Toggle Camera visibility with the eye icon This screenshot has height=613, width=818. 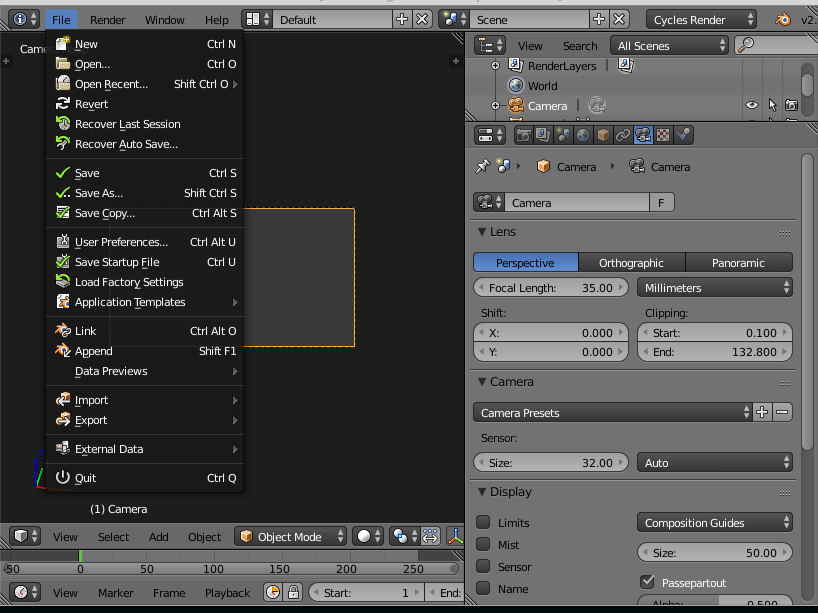tap(752, 105)
